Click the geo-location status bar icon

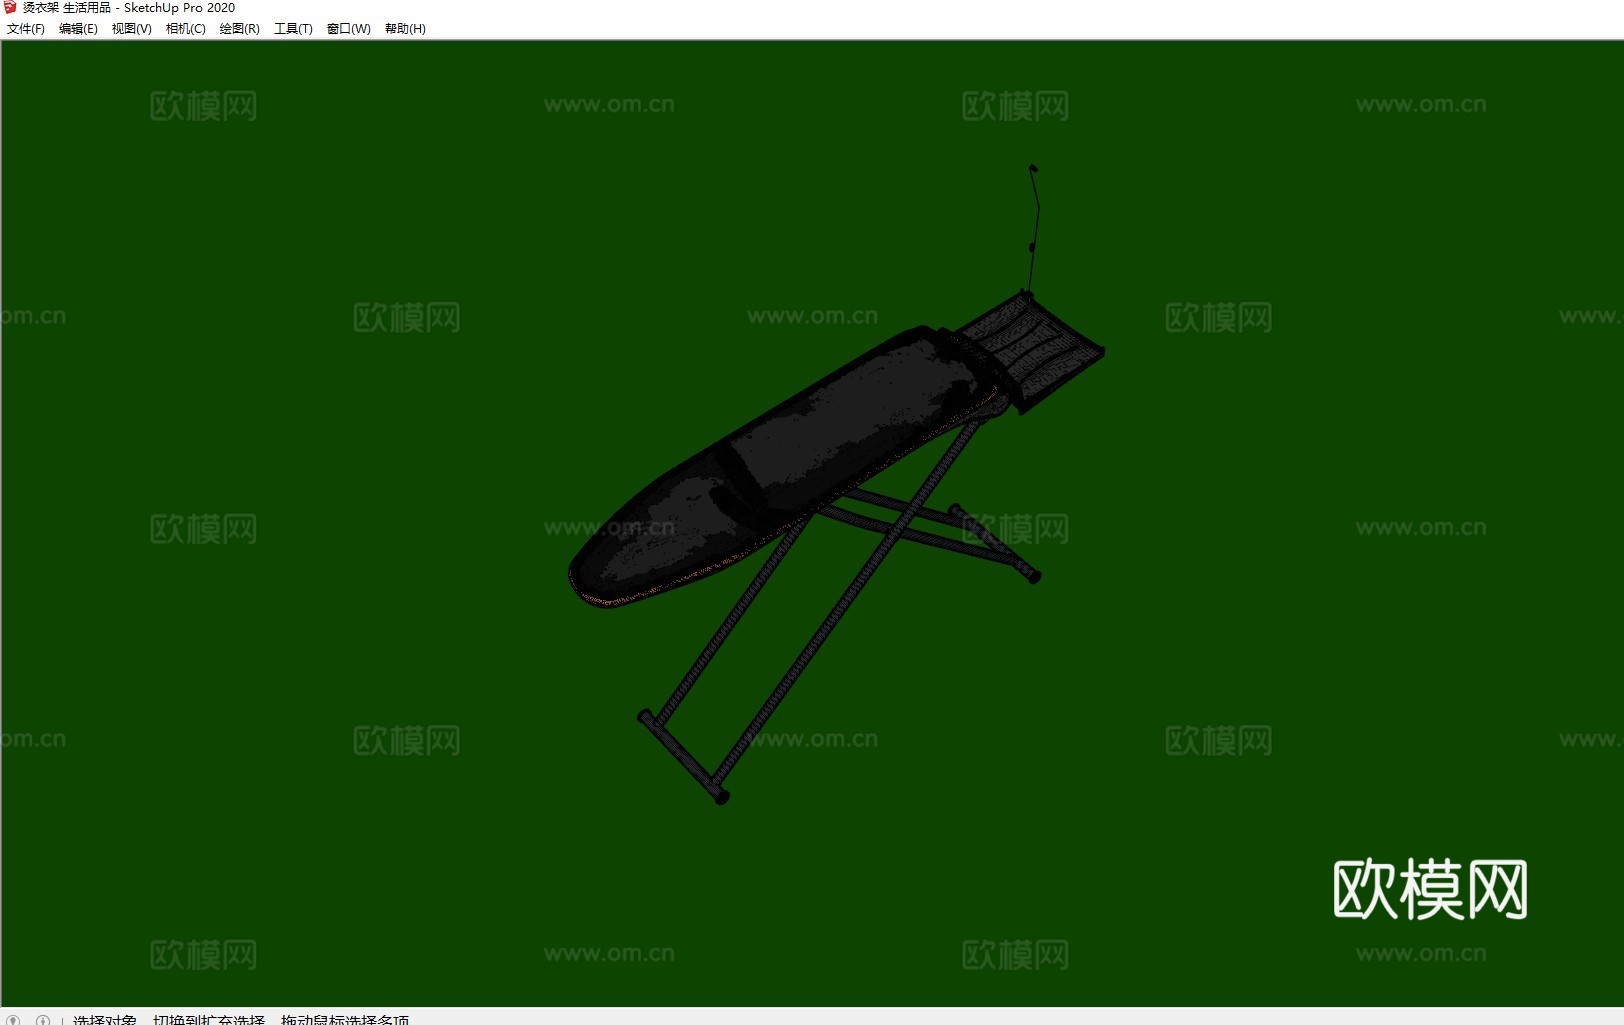(14, 1020)
